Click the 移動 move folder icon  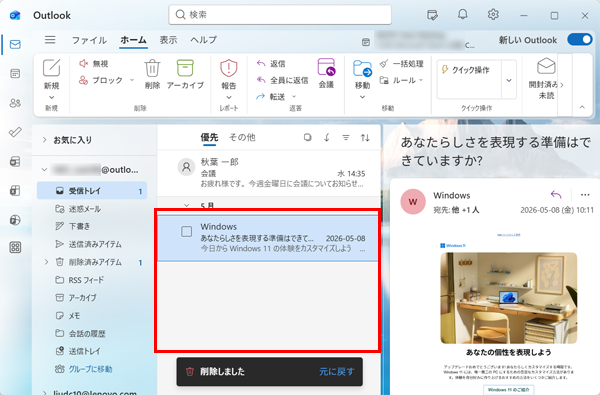click(x=362, y=69)
